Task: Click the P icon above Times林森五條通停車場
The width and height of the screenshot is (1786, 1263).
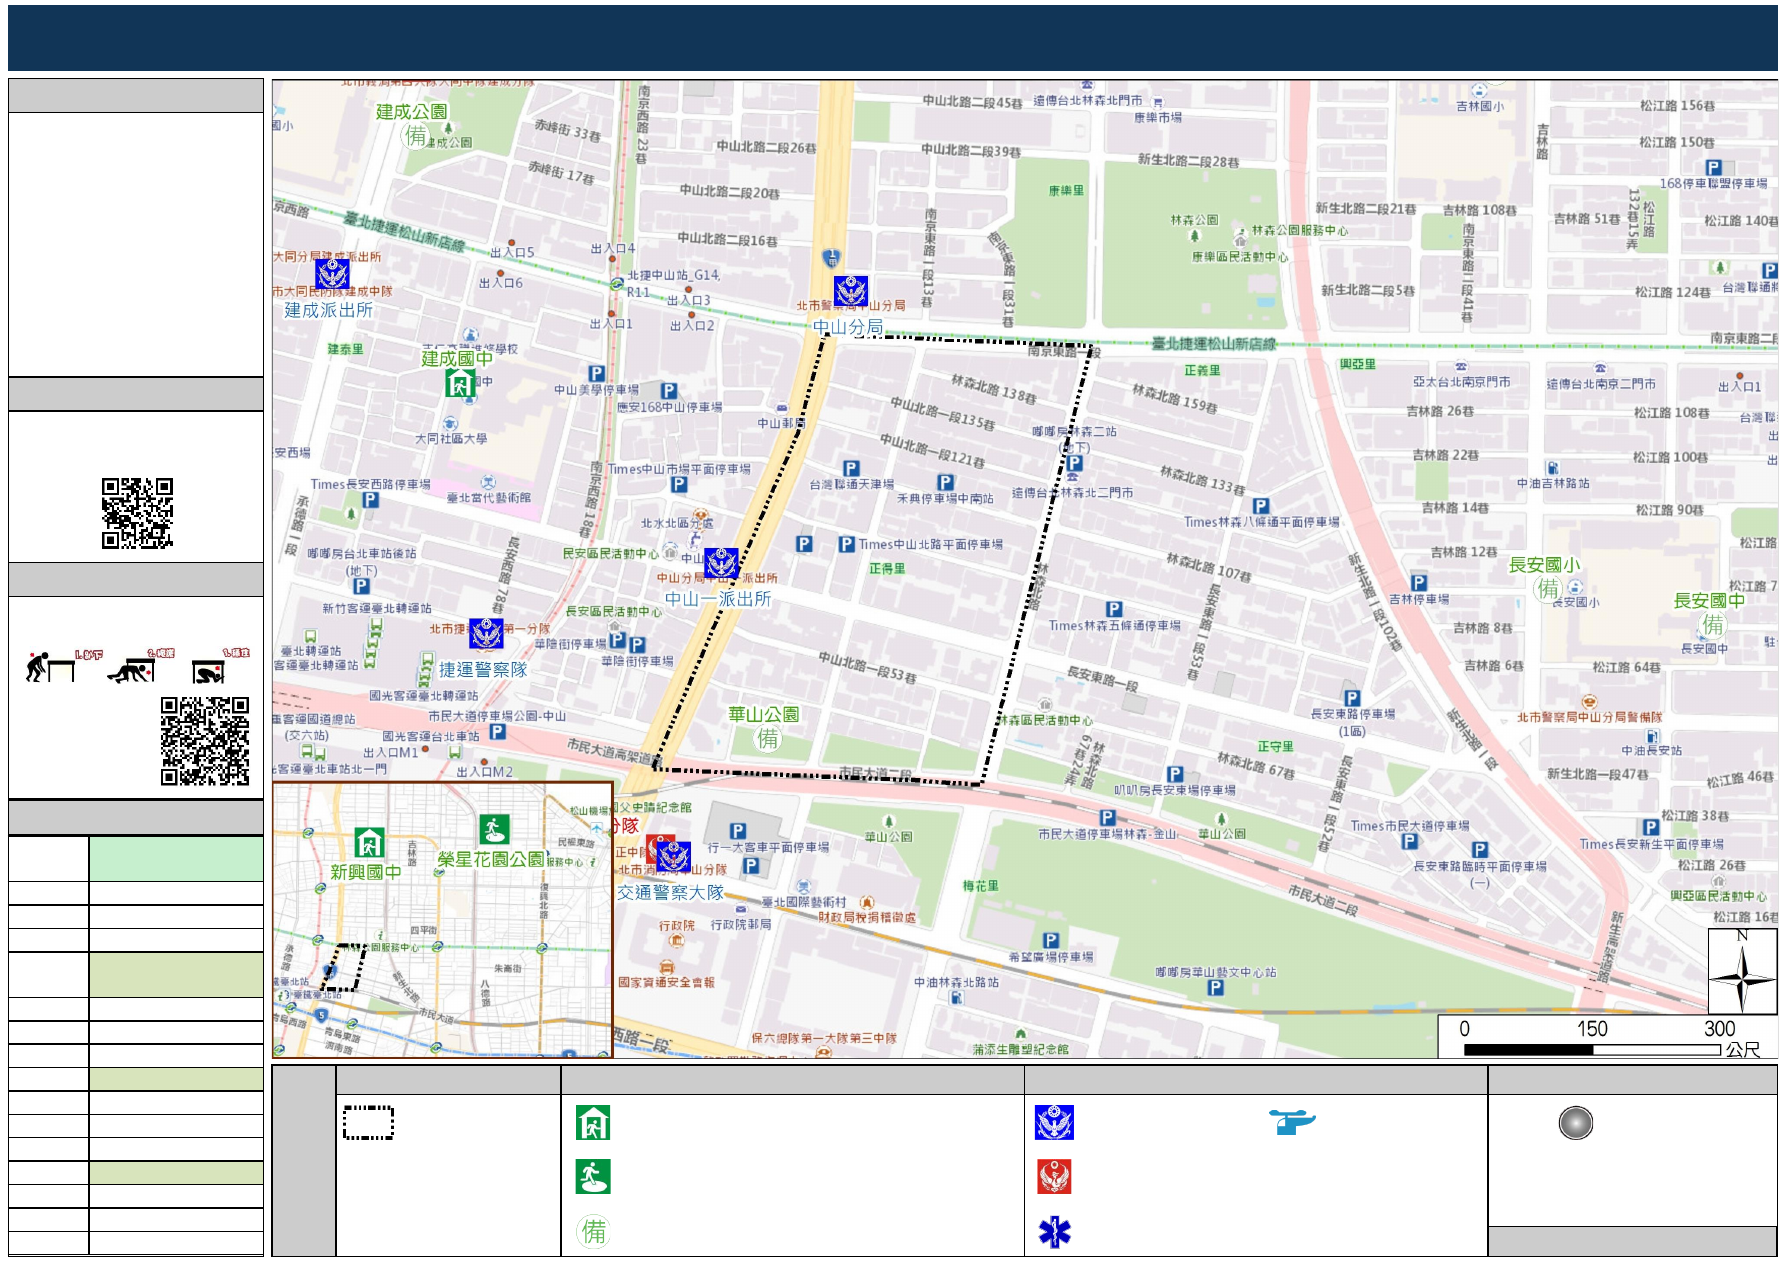Action: click(x=1114, y=609)
